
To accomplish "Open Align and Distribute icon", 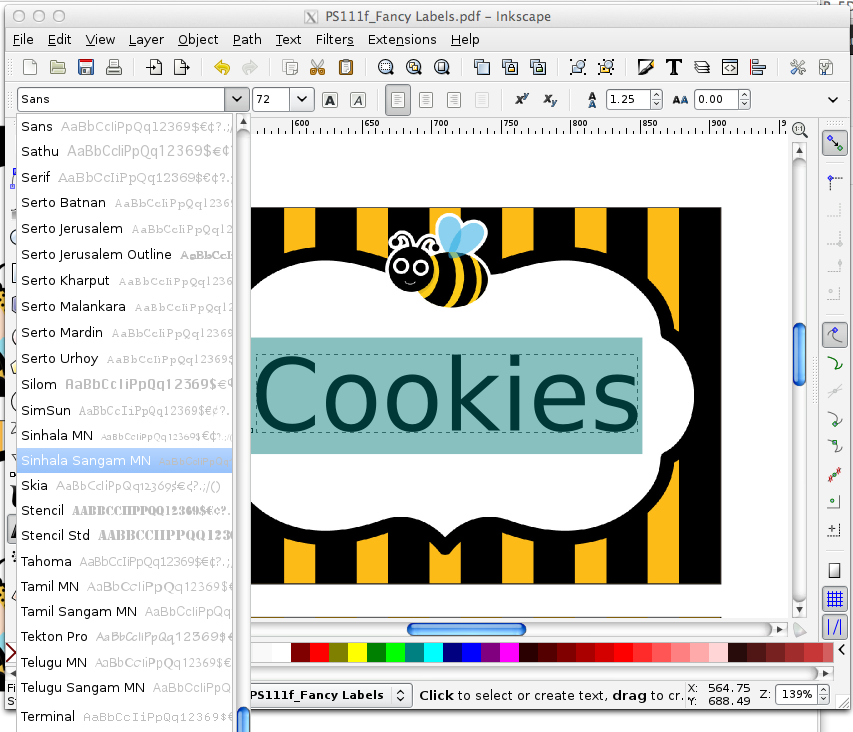I will (758, 67).
